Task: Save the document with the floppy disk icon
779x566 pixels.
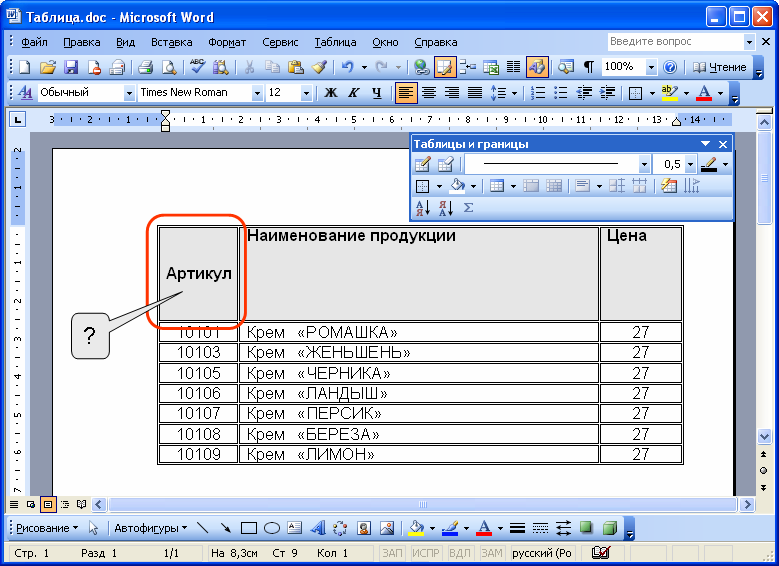Action: [71, 67]
